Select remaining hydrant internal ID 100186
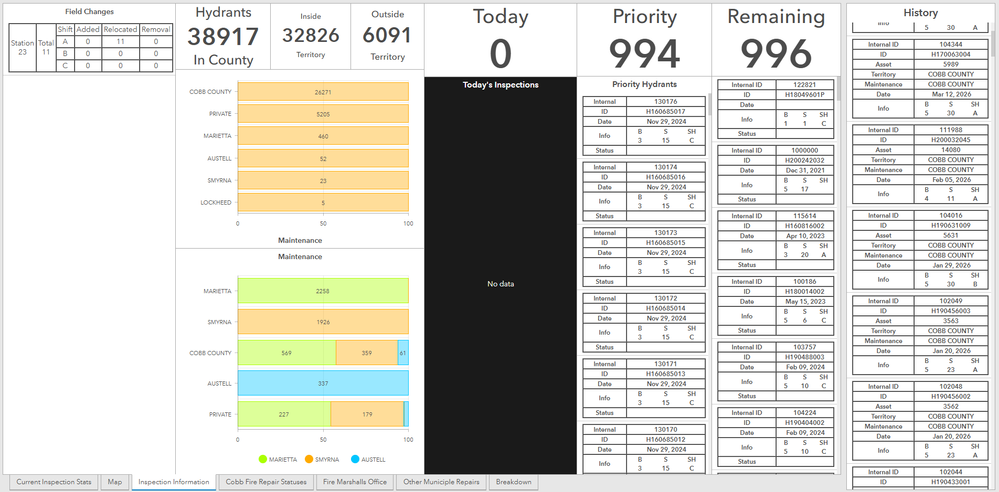Image resolution: width=999 pixels, height=492 pixels. point(804,281)
